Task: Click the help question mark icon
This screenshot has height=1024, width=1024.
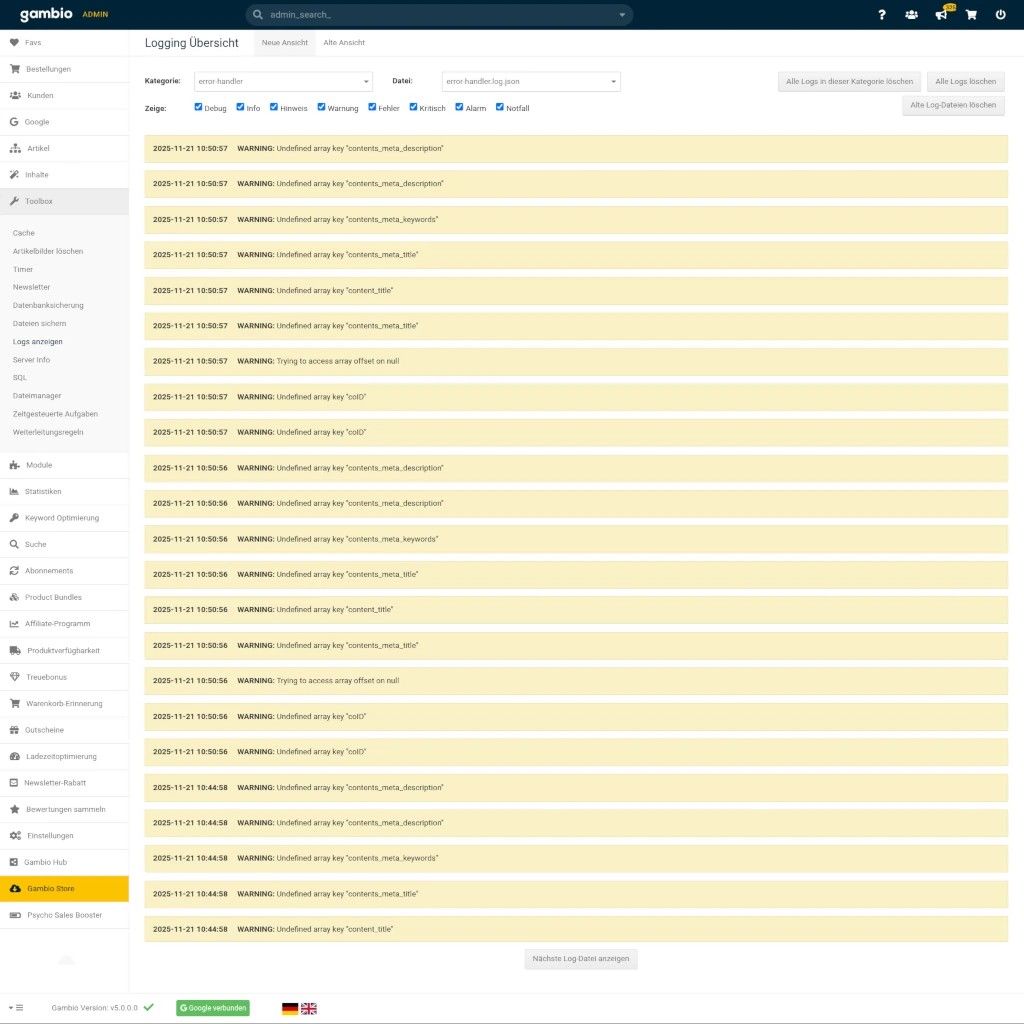Action: (x=881, y=15)
